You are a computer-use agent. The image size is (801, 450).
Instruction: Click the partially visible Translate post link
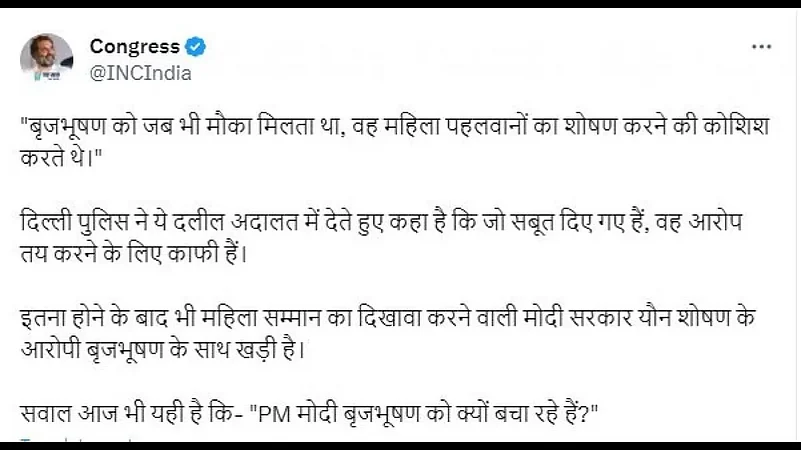[60, 441]
